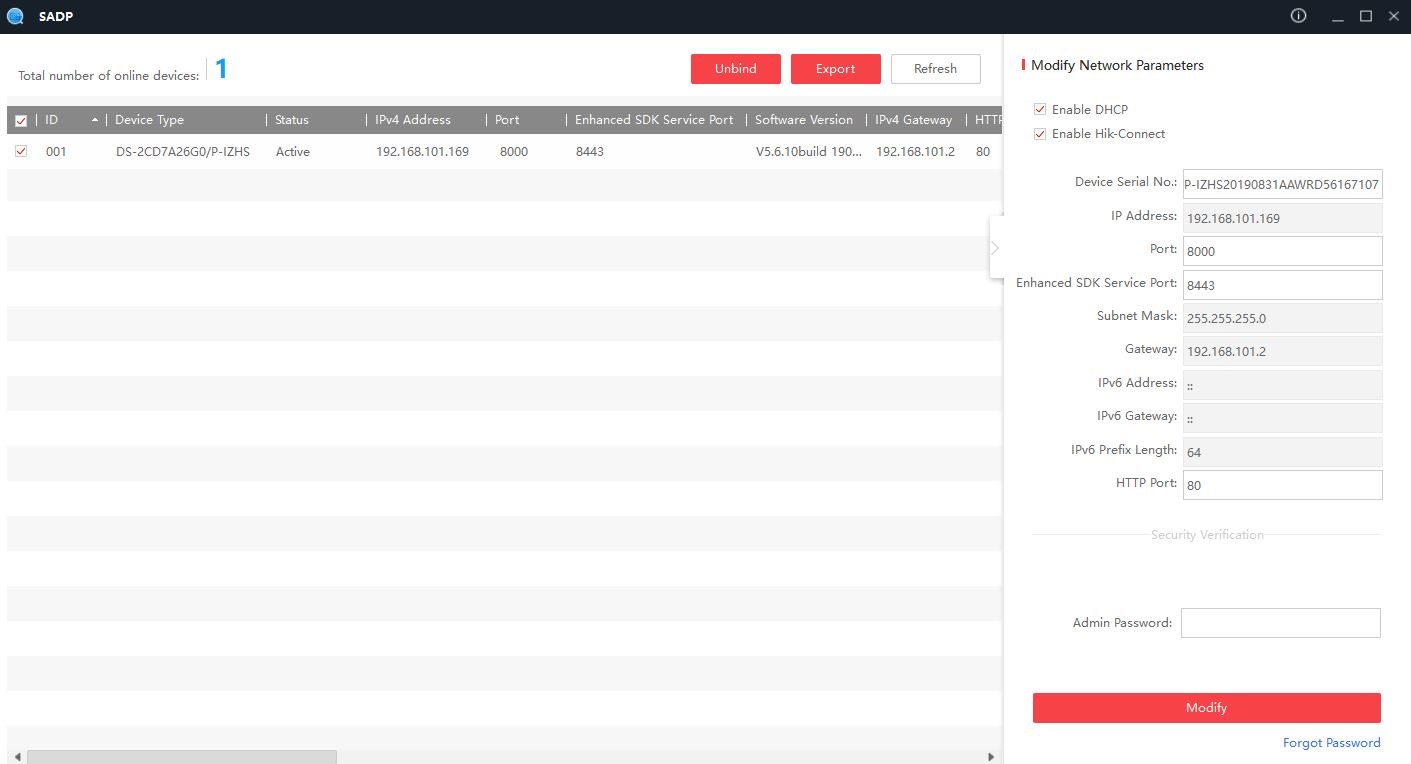The image size is (1411, 764).
Task: Click the SADP application logo icon
Action: (x=15, y=16)
